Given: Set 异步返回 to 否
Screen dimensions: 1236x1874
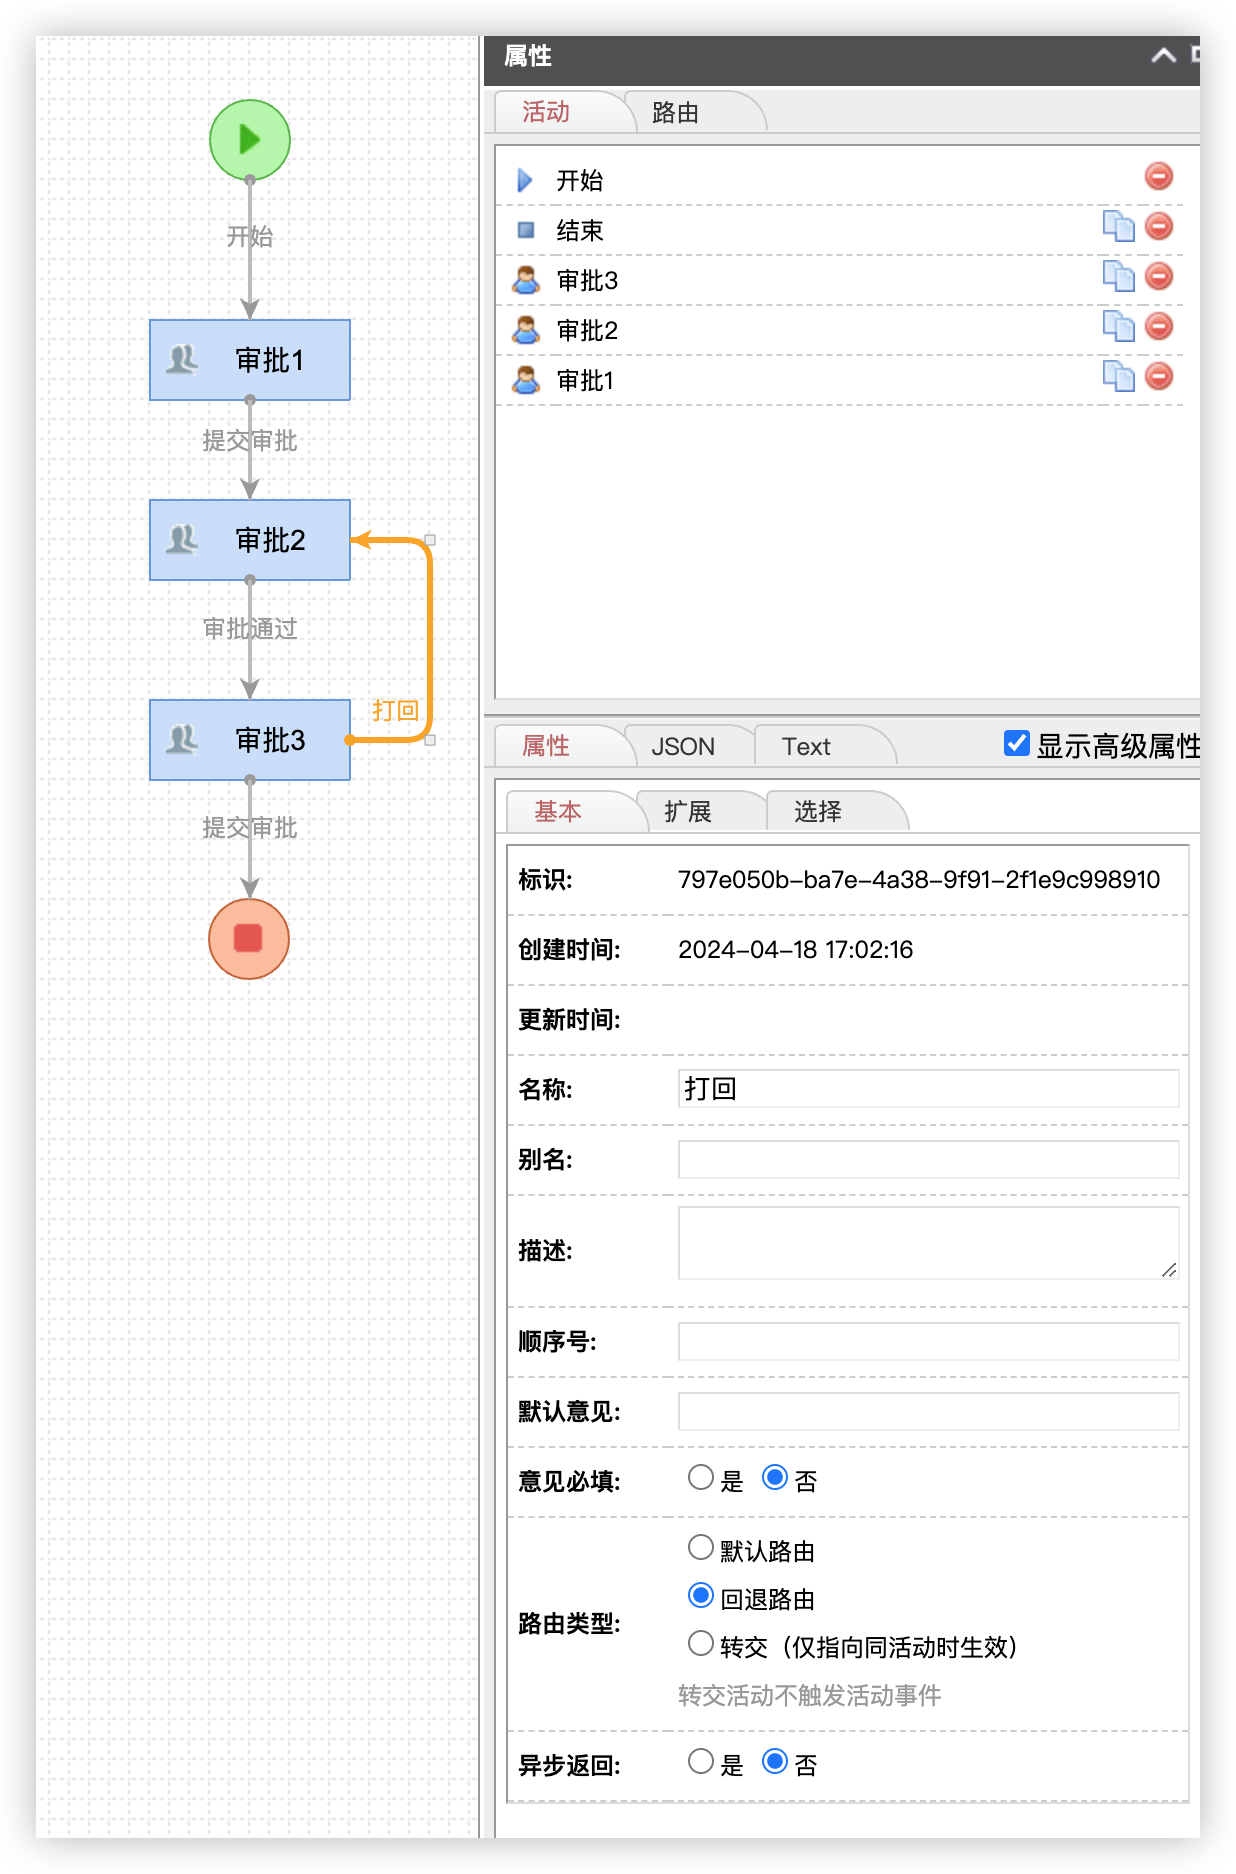Looking at the screenshot, I should (x=775, y=1762).
